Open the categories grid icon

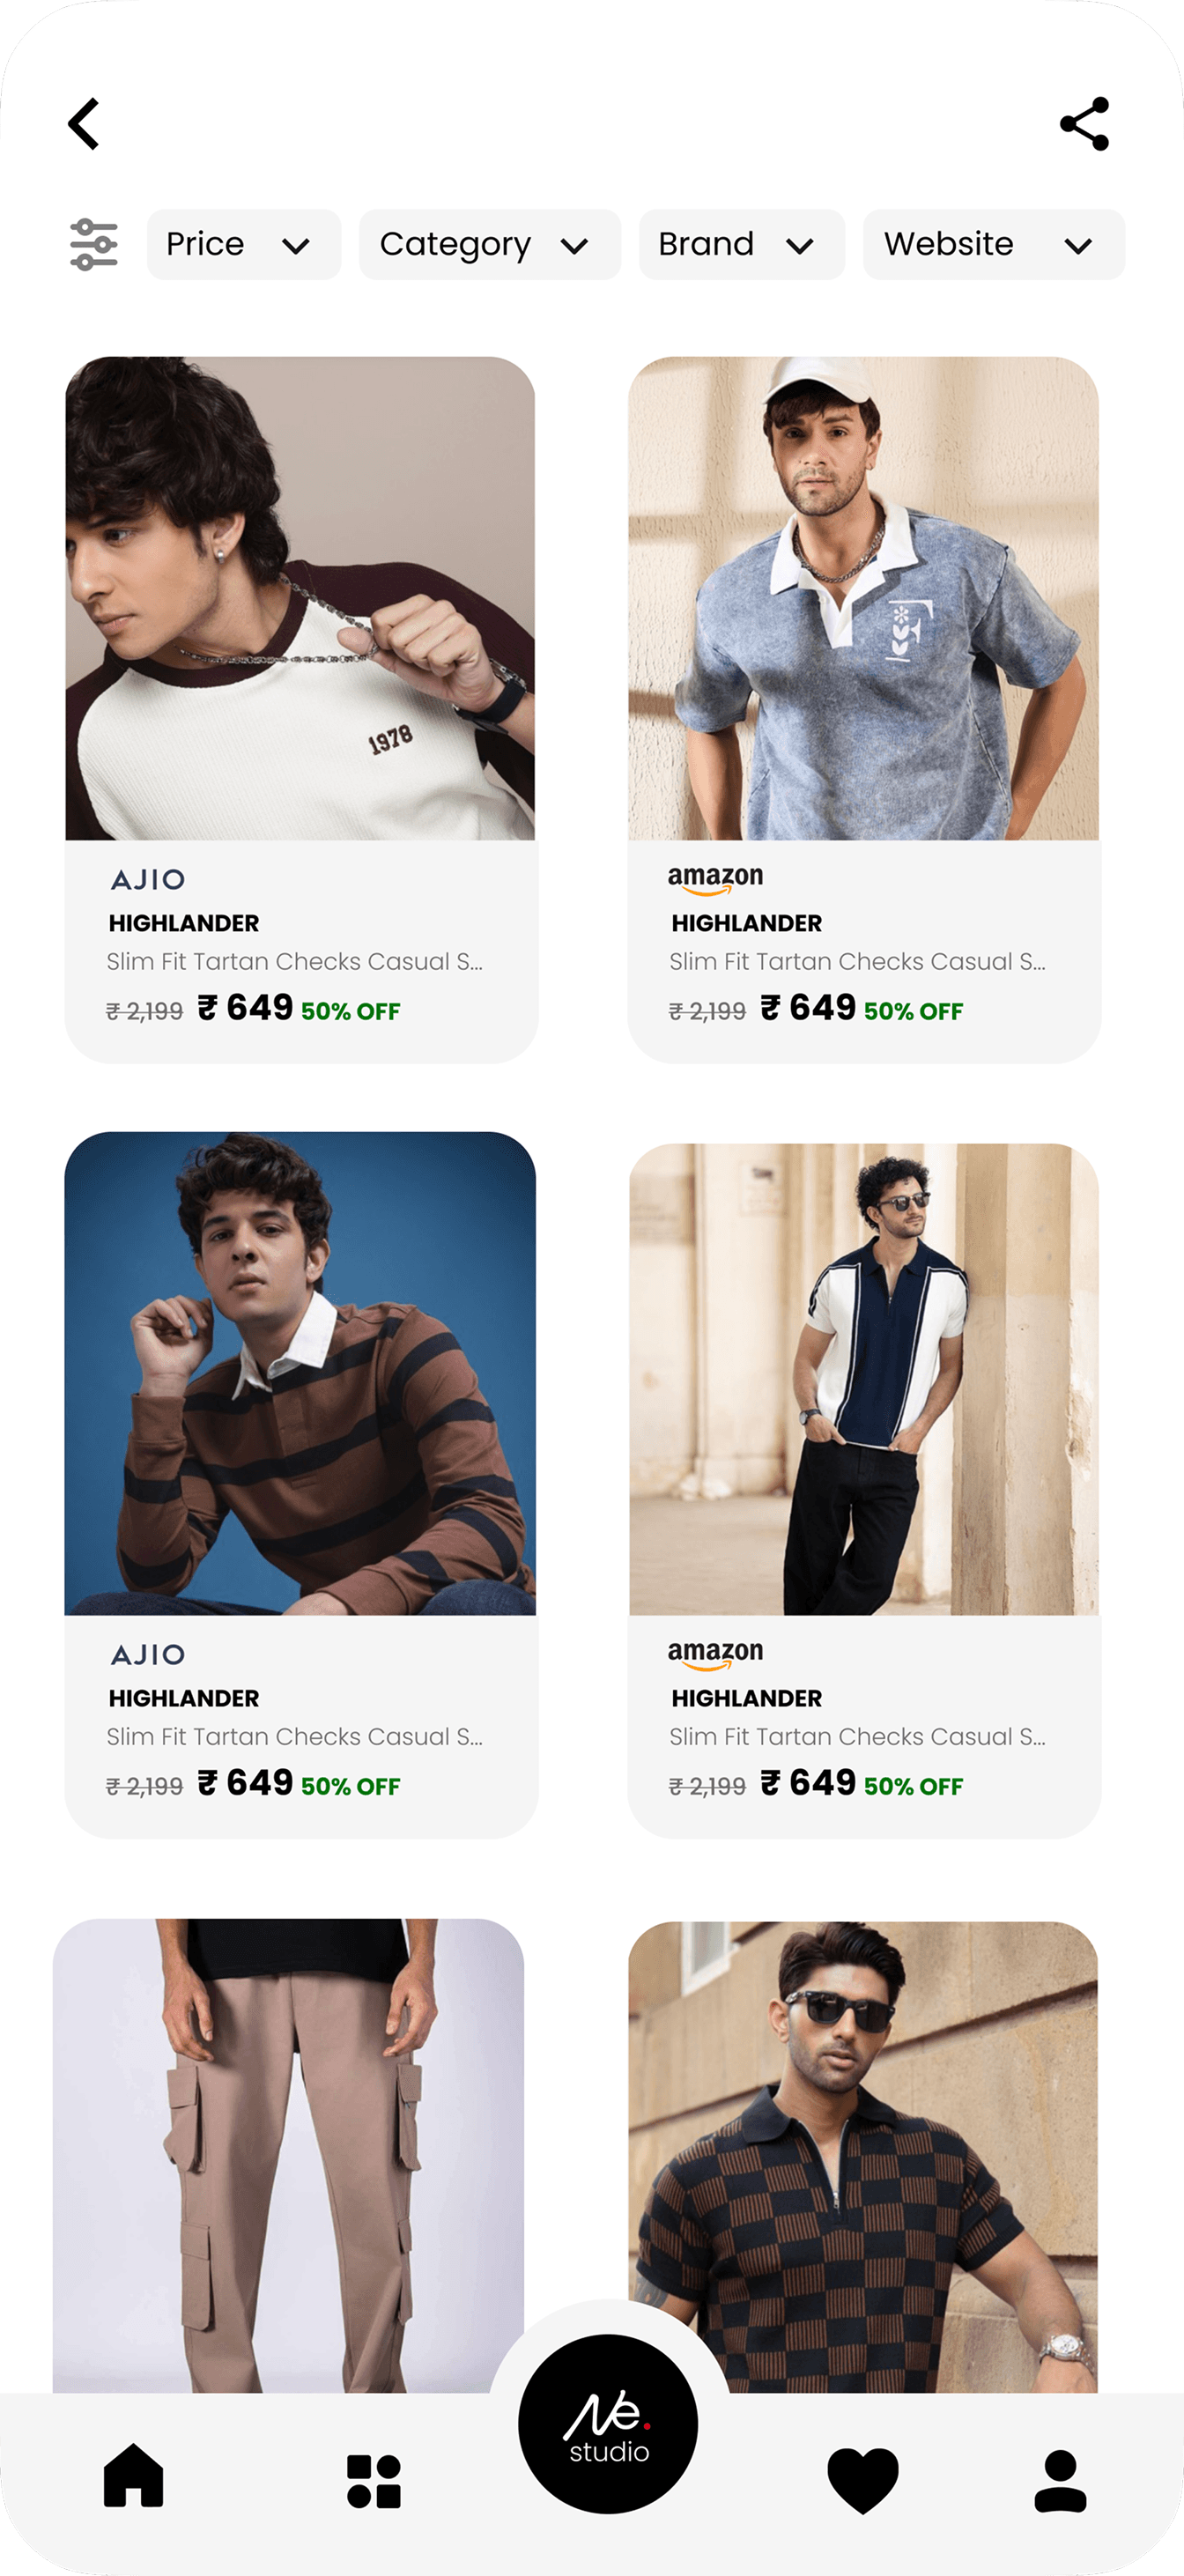[x=374, y=2481]
